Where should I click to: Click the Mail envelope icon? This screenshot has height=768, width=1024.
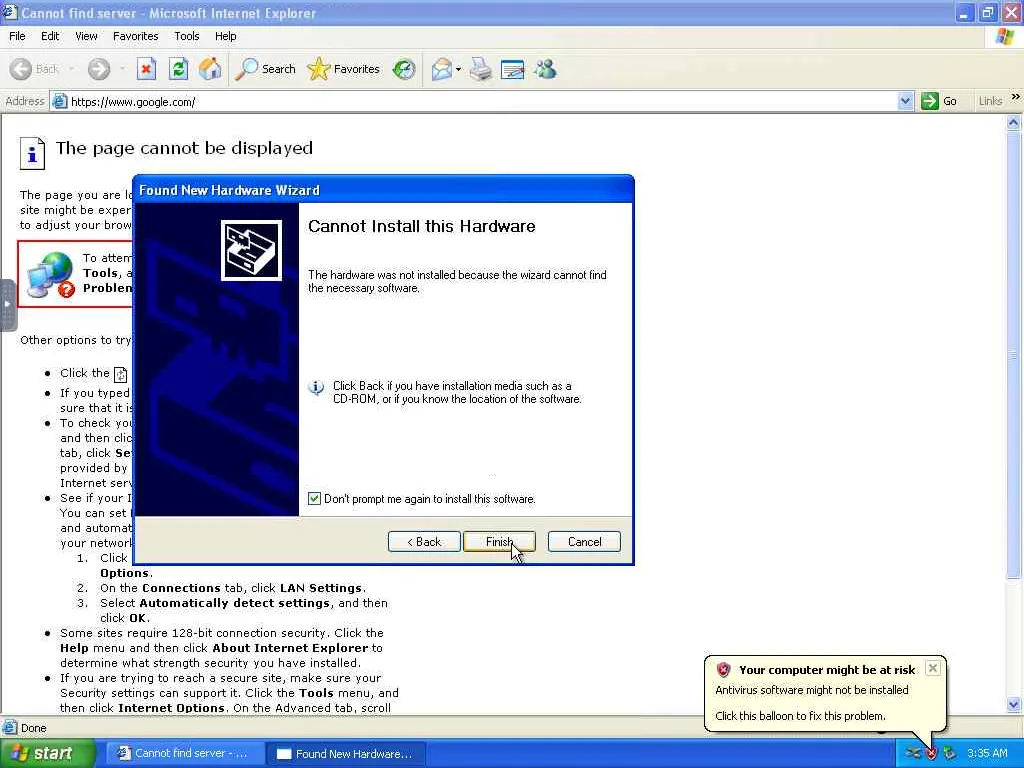[442, 69]
